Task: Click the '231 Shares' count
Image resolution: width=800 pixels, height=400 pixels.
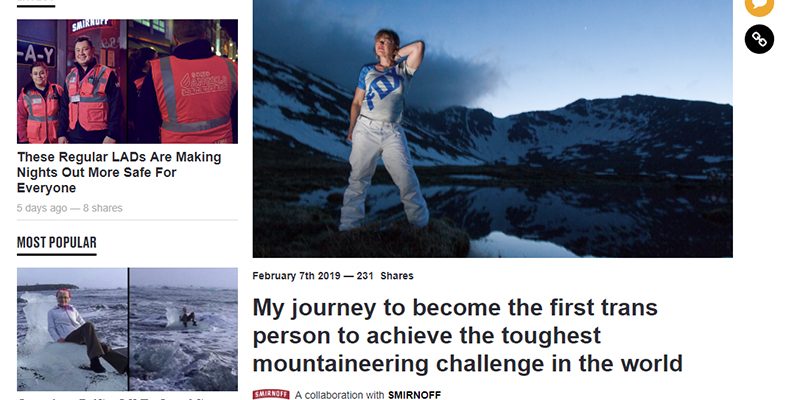Action: coord(385,276)
